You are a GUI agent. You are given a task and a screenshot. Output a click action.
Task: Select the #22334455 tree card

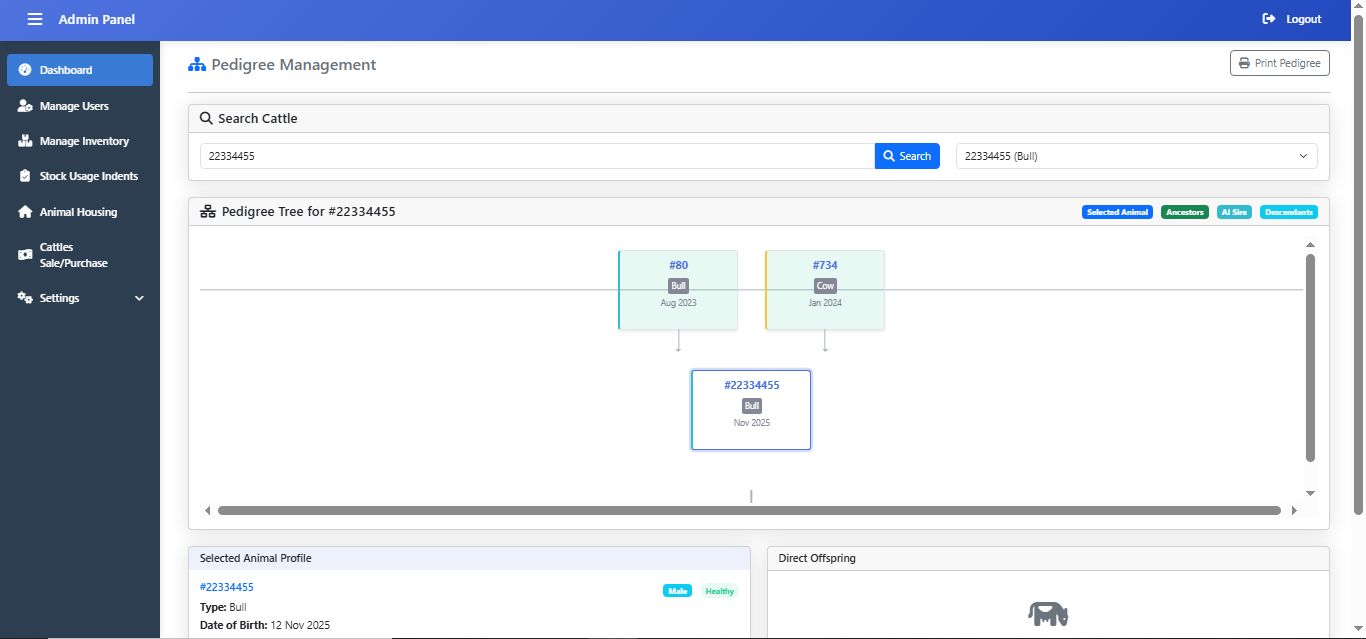(751, 410)
